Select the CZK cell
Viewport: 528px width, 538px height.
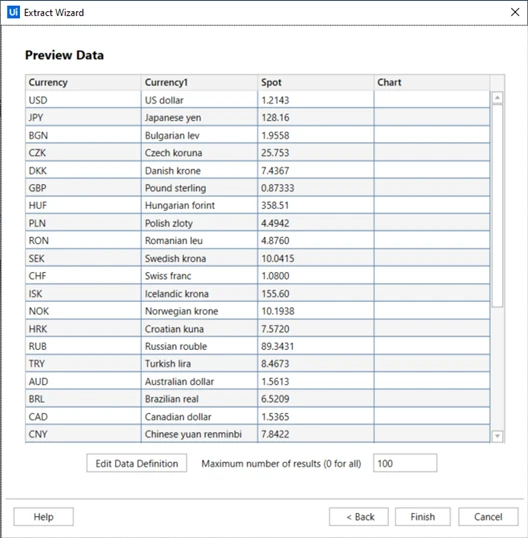[x=83, y=153]
